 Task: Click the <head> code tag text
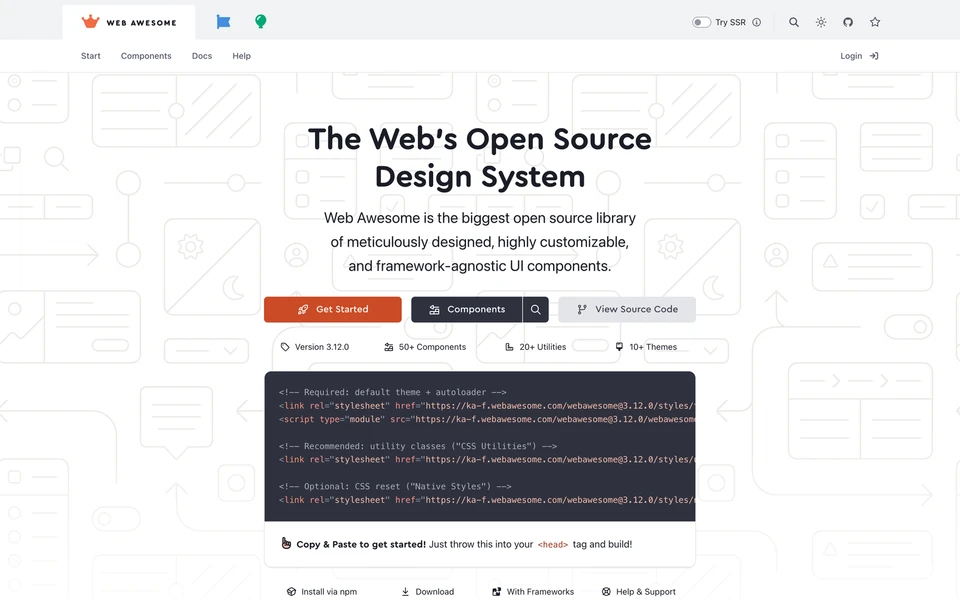[552, 544]
